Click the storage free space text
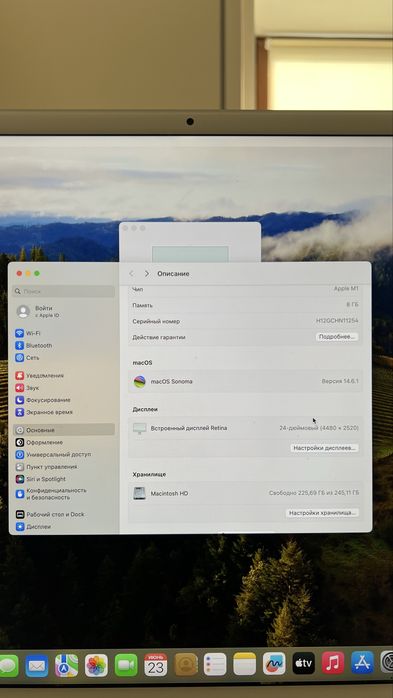 pyautogui.click(x=314, y=493)
